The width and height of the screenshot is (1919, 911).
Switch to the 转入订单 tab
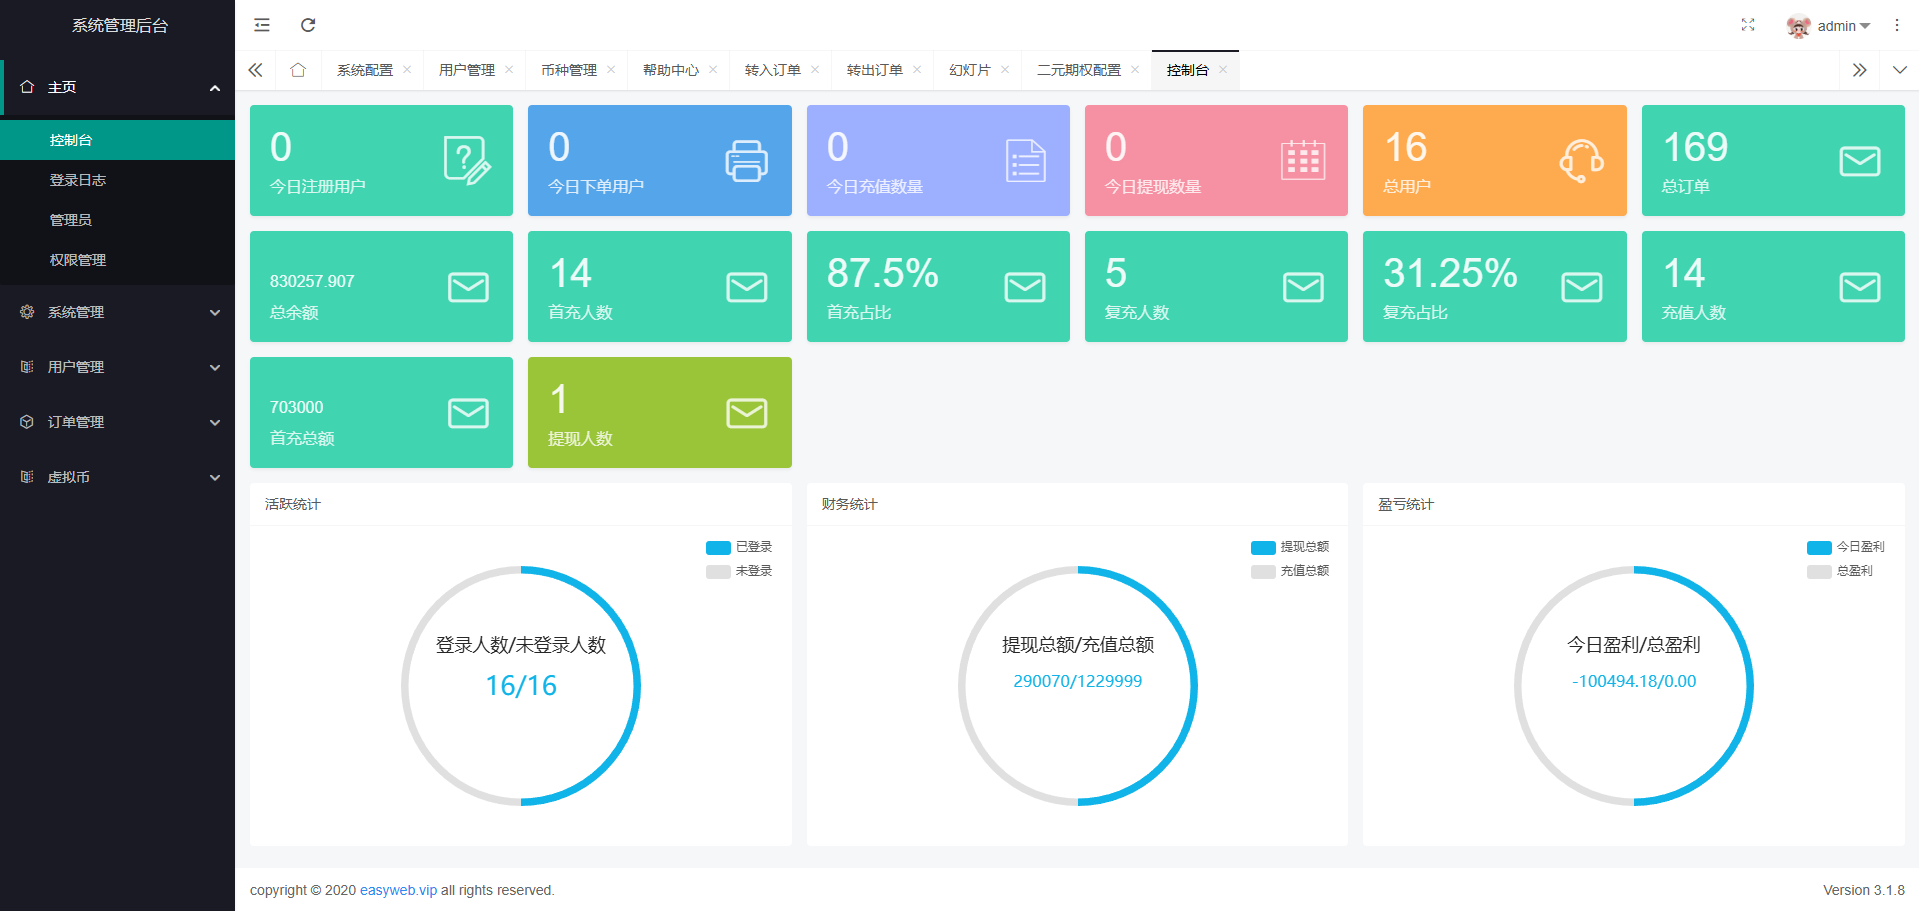(x=772, y=70)
